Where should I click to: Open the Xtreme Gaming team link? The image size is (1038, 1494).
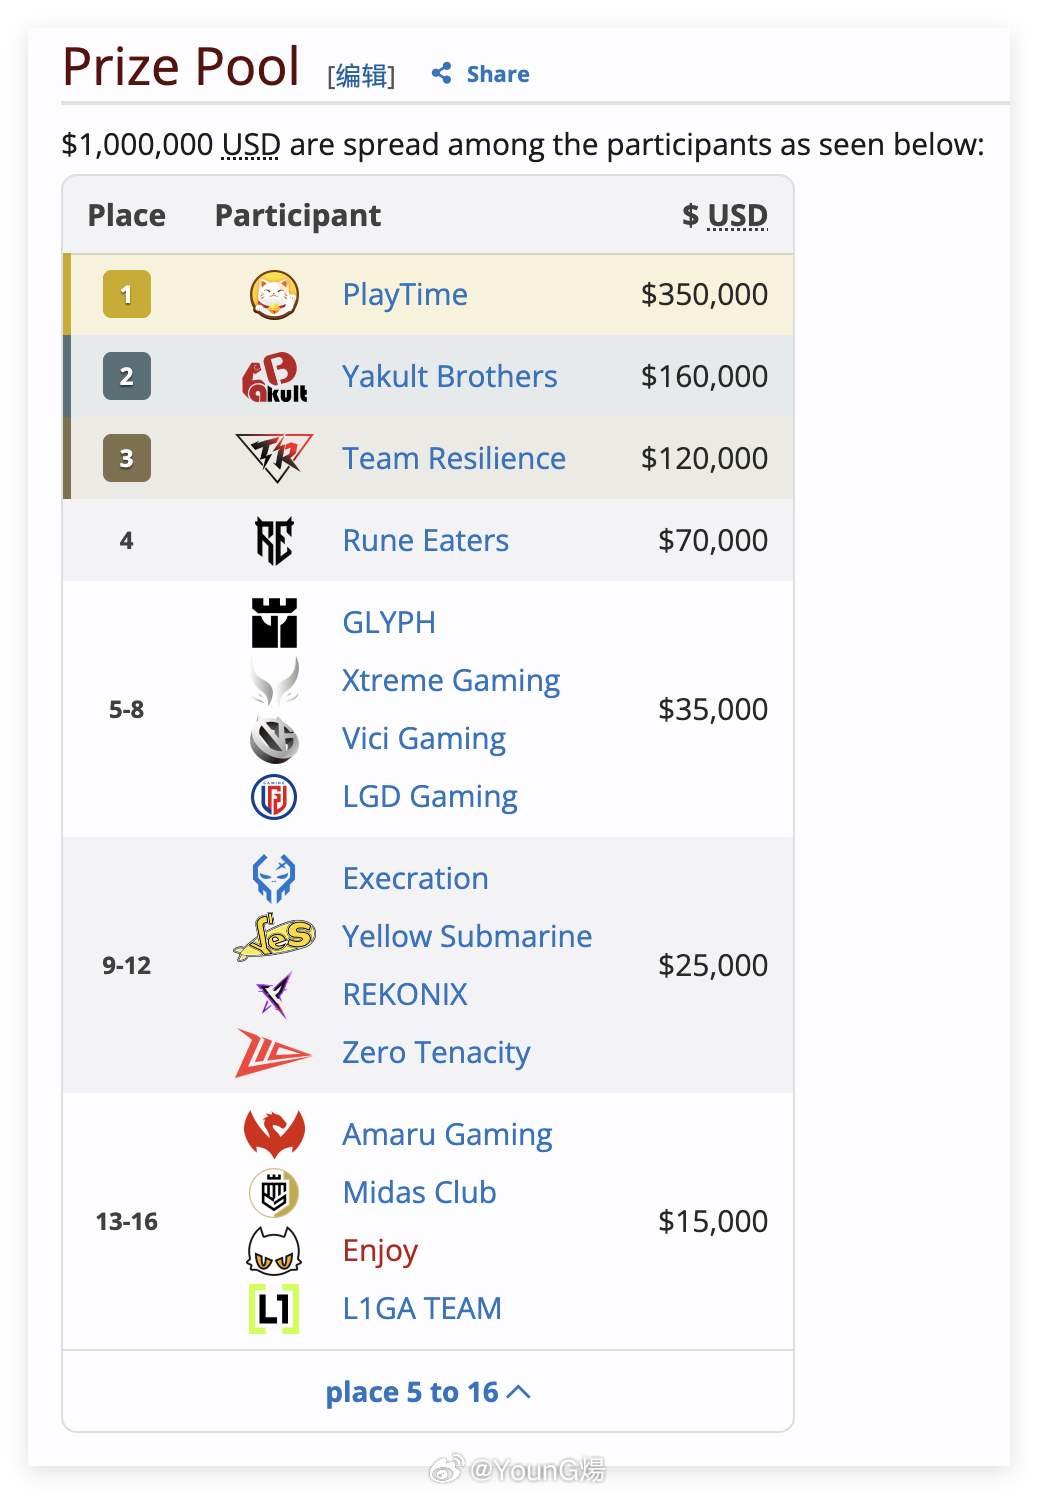click(451, 681)
